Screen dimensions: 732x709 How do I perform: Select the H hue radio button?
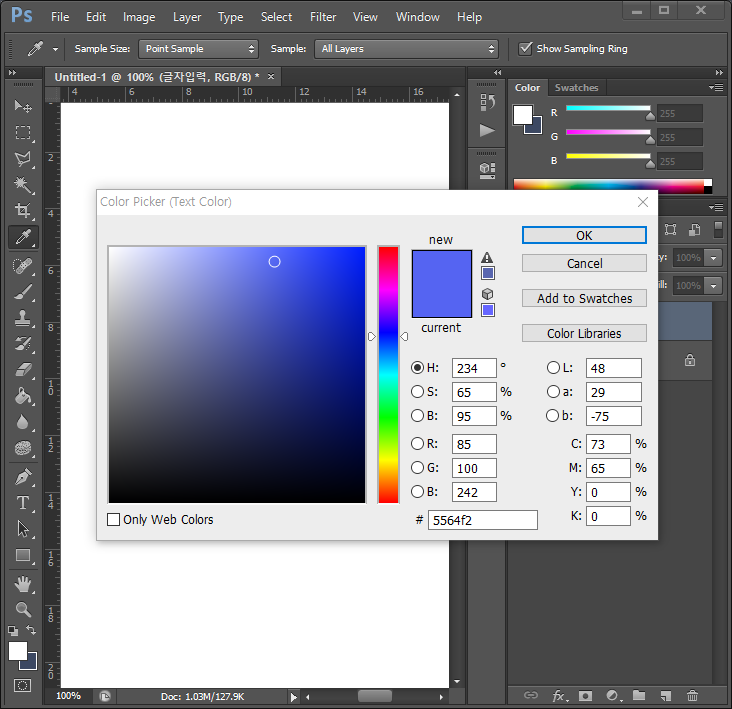coord(417,368)
